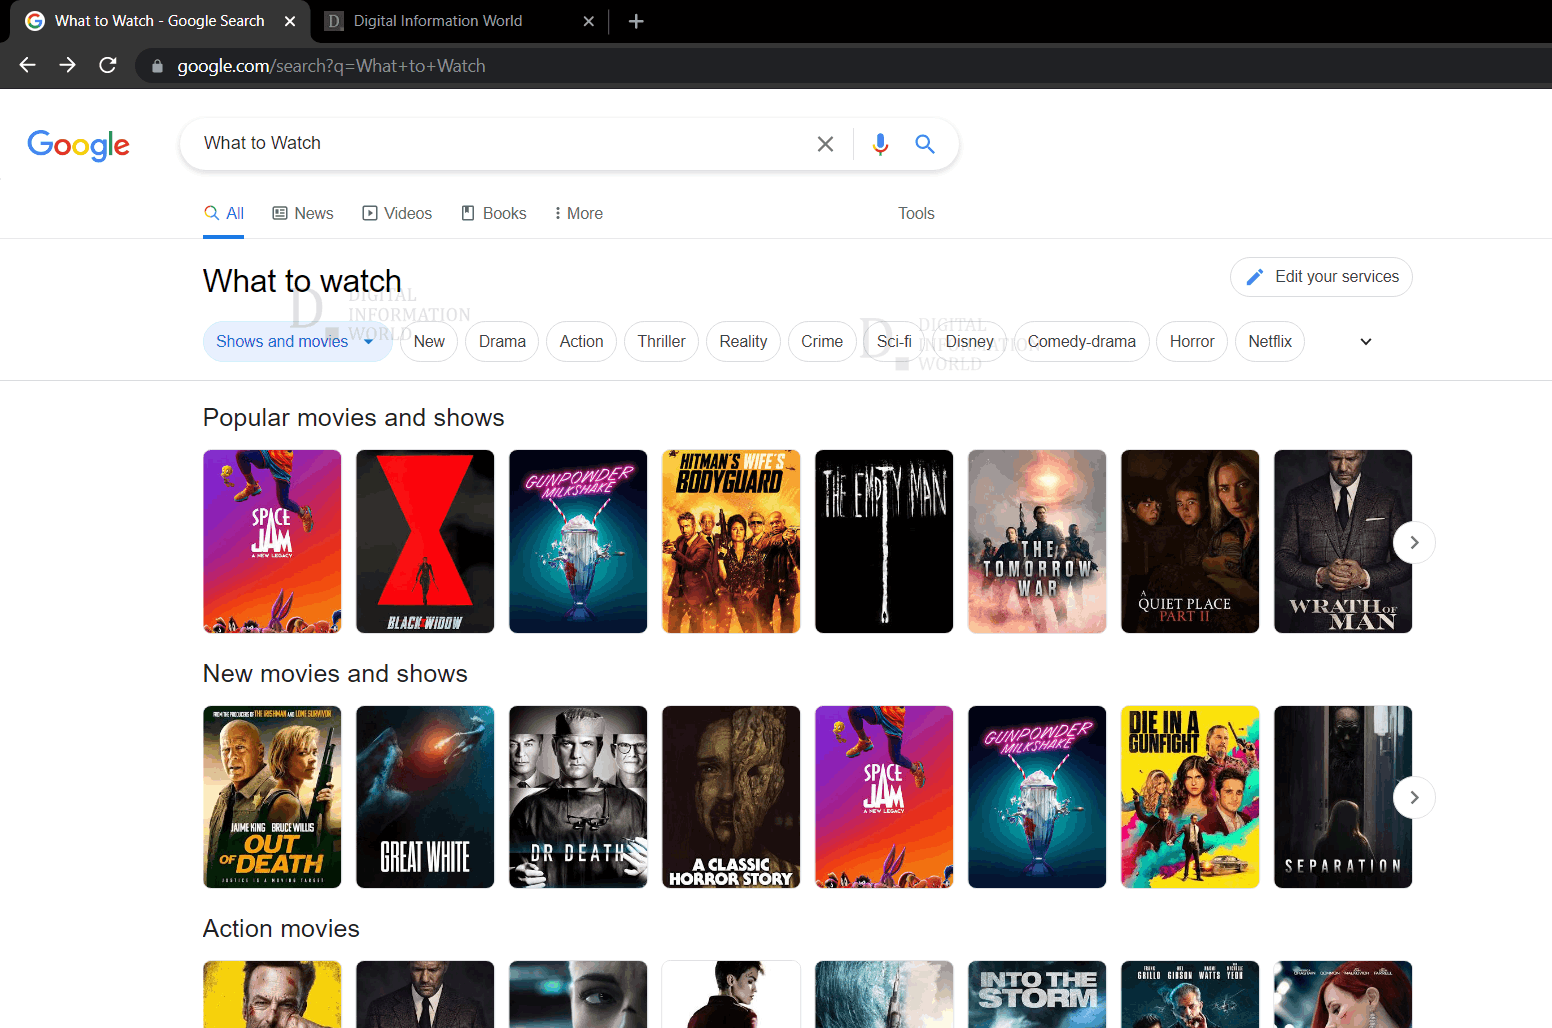The width and height of the screenshot is (1552, 1028).
Task: Click the microphone icon to search by voice
Action: click(880, 144)
